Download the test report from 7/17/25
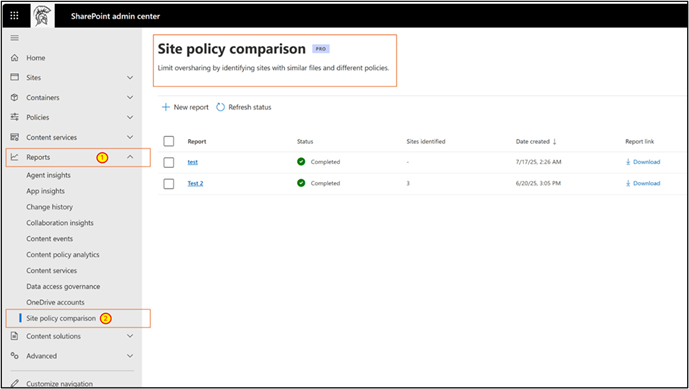 [643, 162]
